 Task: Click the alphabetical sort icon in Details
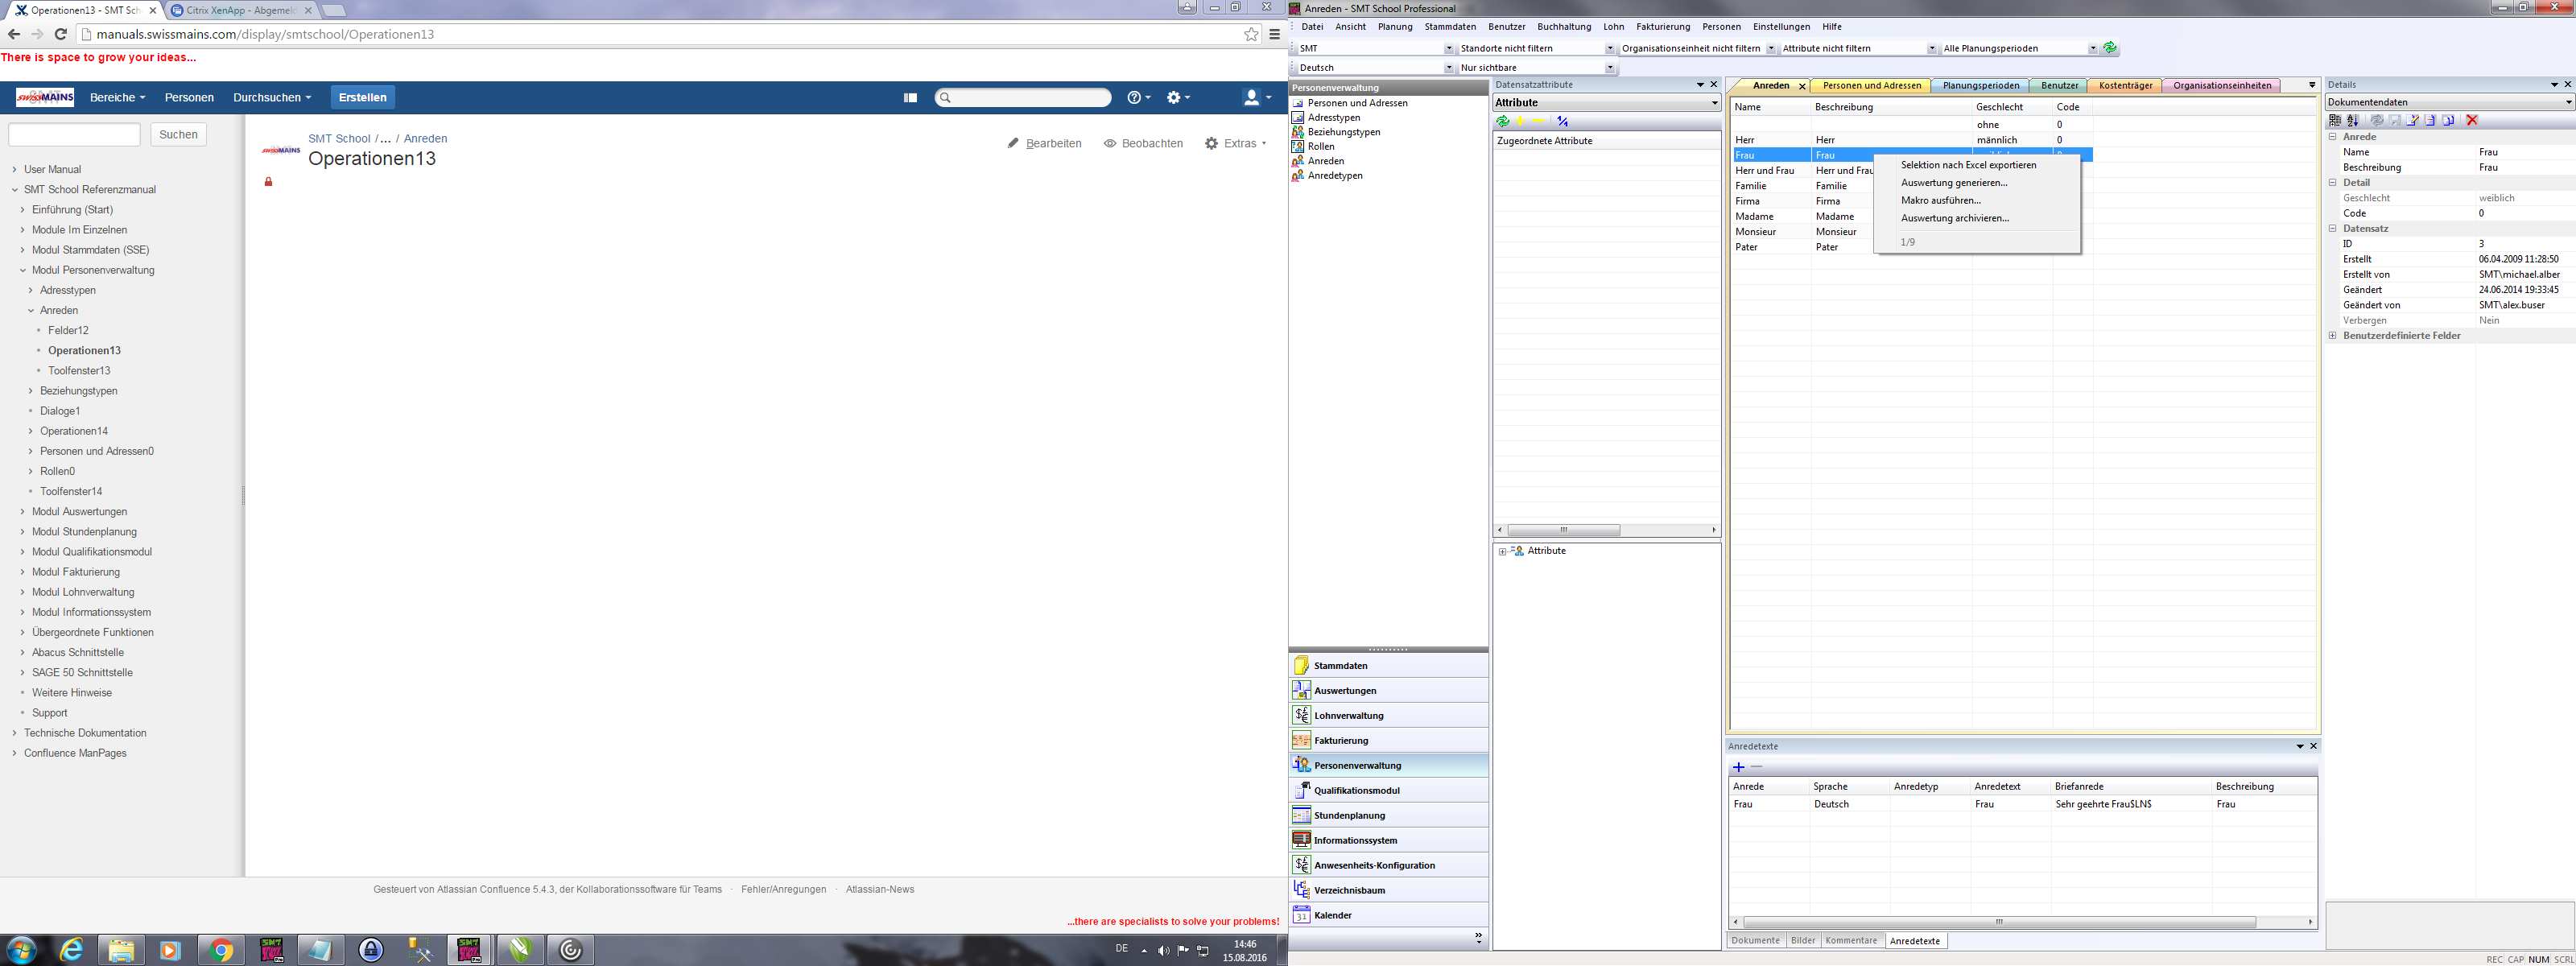(2352, 120)
